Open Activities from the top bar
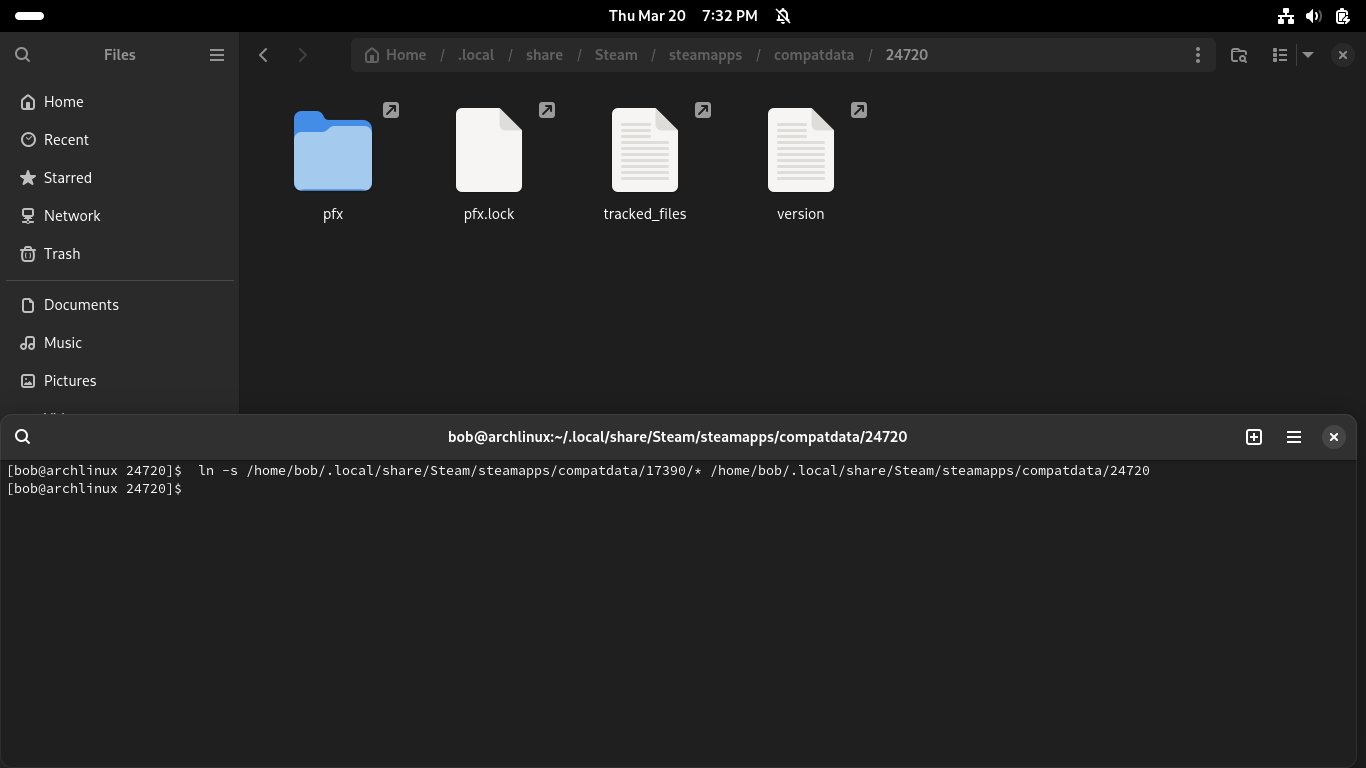The width and height of the screenshot is (1366, 768). point(30,16)
